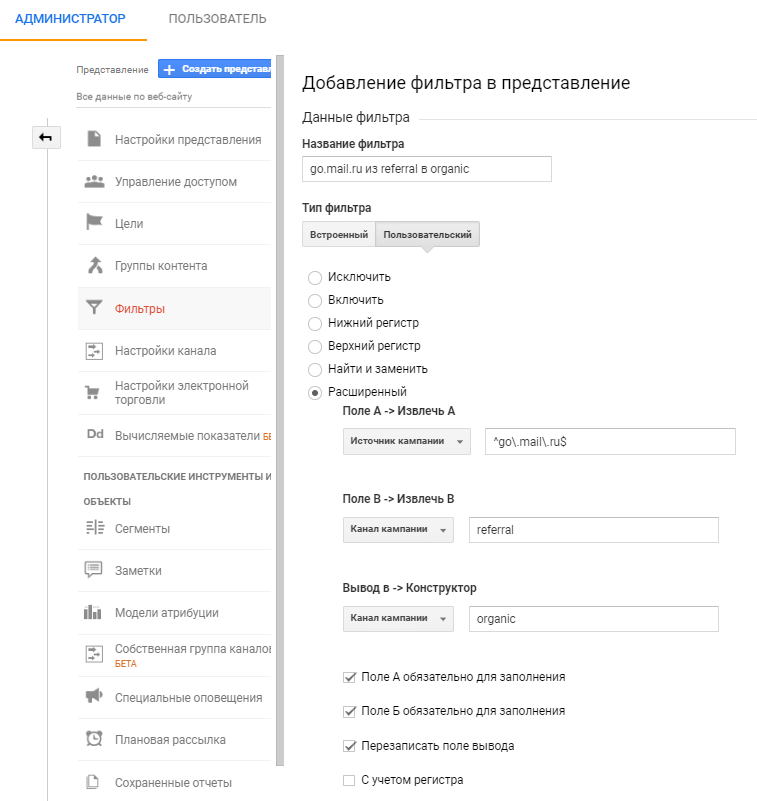Select the Исключить radio button
757x801 pixels.
point(315,277)
